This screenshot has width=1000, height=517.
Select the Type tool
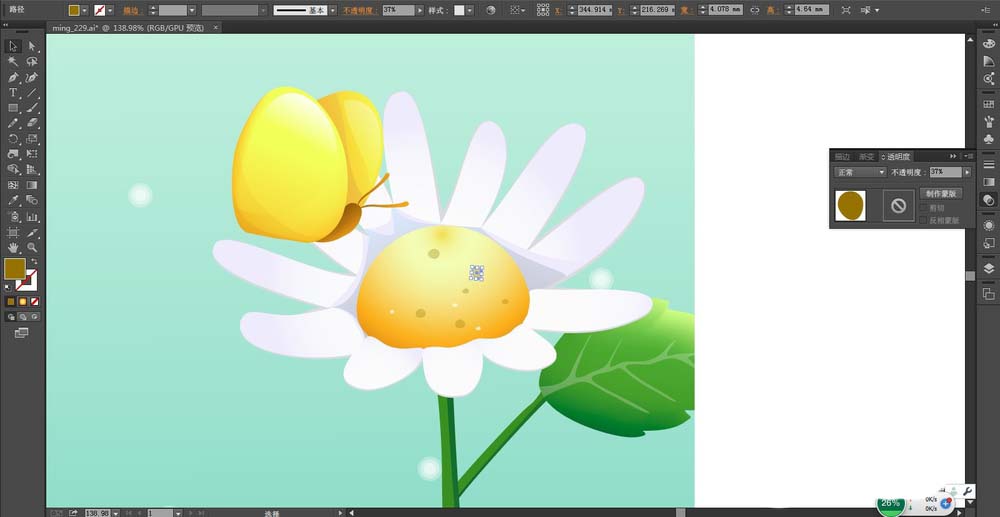tap(13, 92)
